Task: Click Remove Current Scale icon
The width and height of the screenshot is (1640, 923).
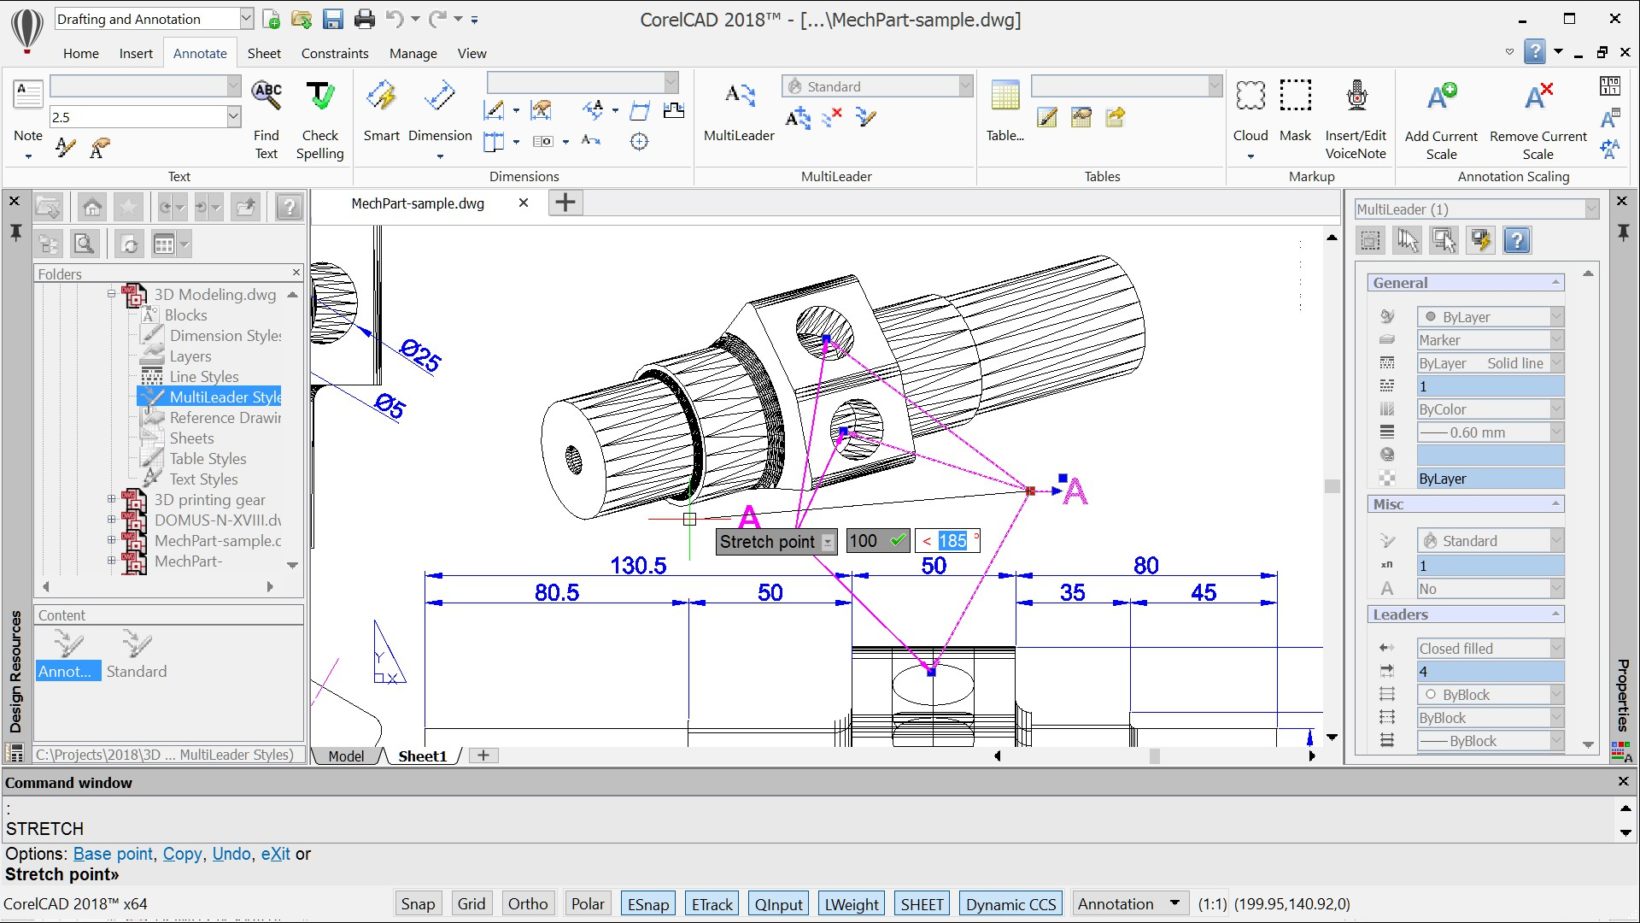Action: click(1537, 97)
